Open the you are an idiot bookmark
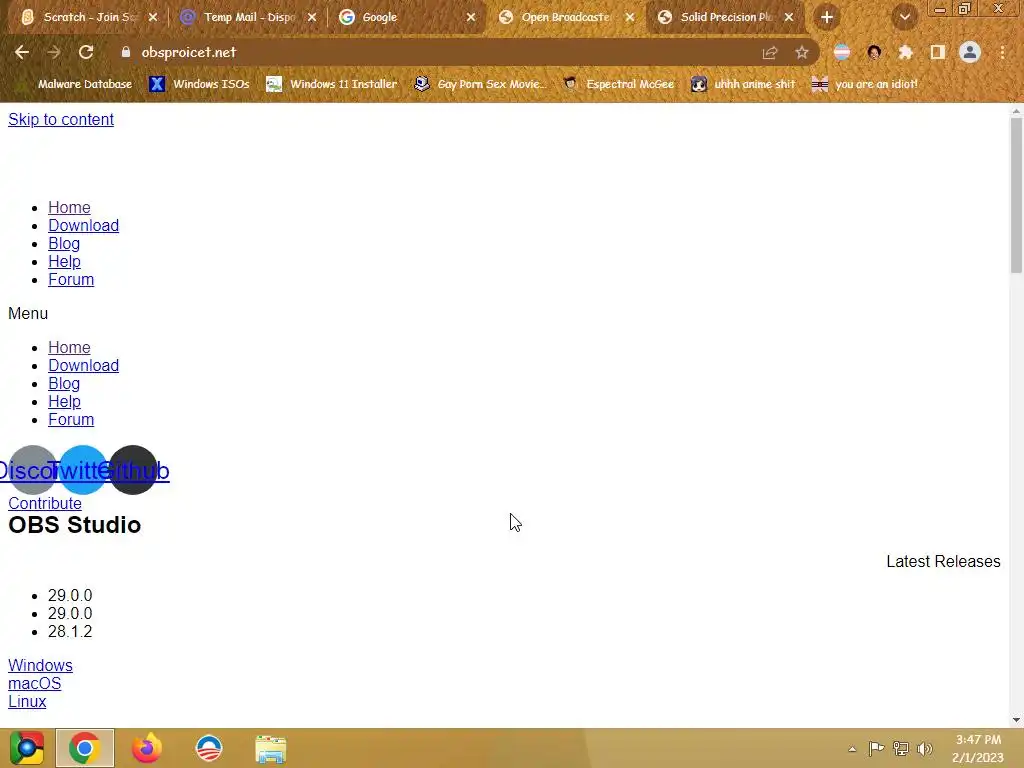 click(864, 84)
